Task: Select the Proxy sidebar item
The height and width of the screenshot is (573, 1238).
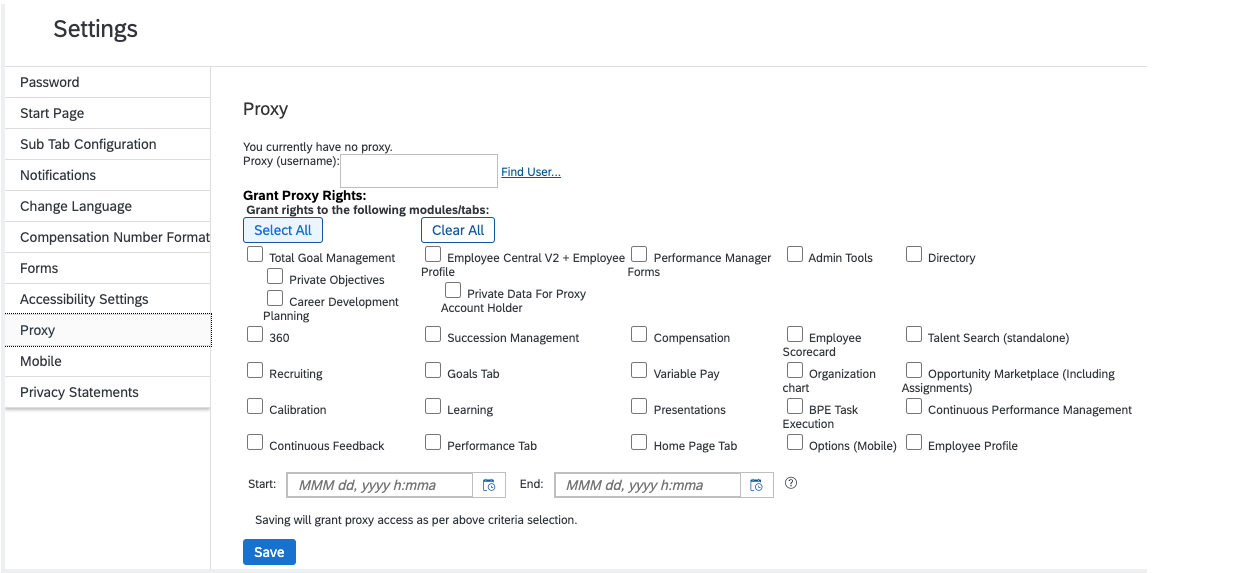Action: click(x=108, y=330)
